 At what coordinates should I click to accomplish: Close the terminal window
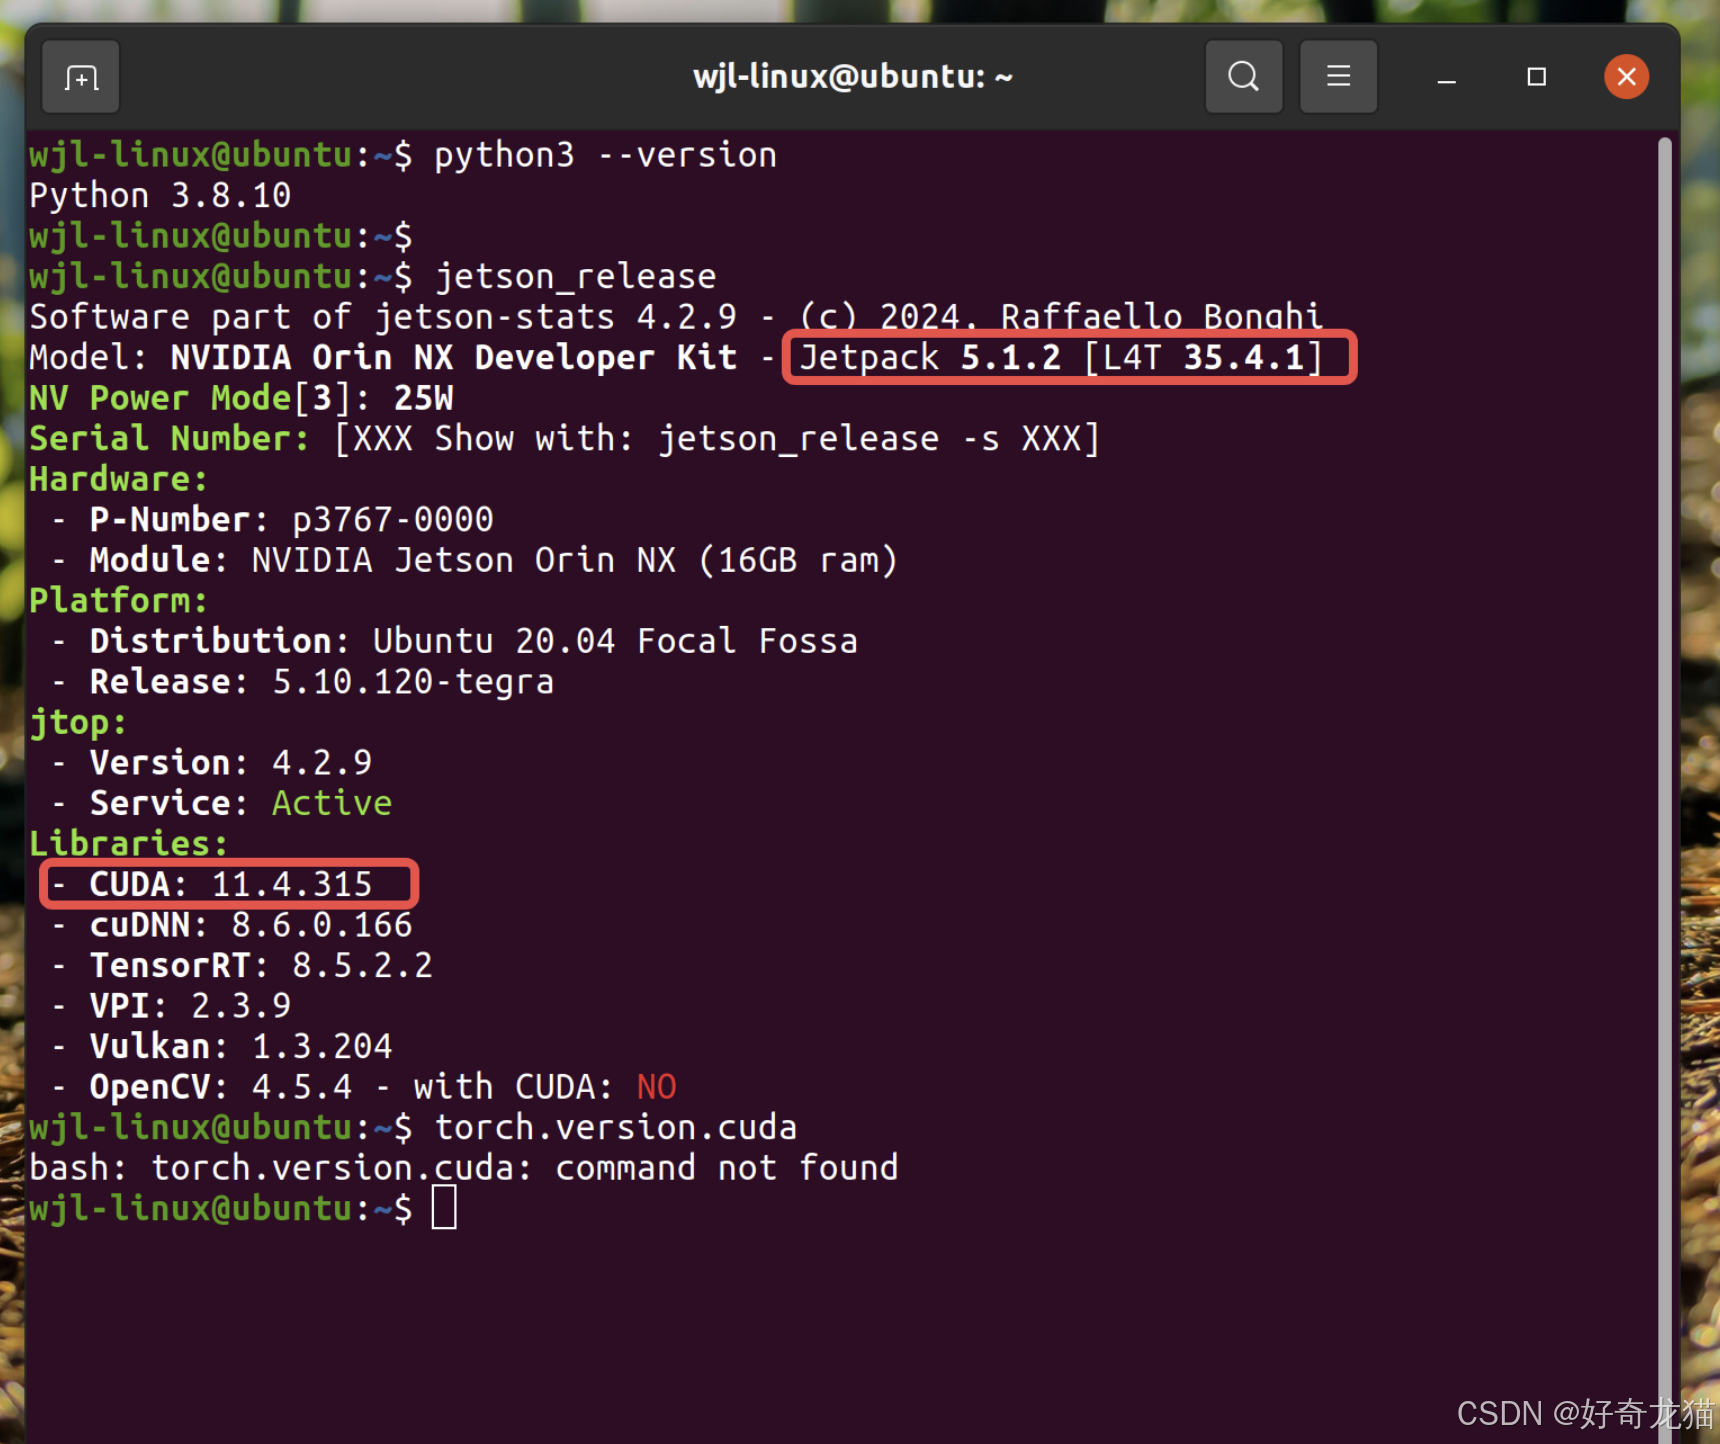pos(1627,77)
